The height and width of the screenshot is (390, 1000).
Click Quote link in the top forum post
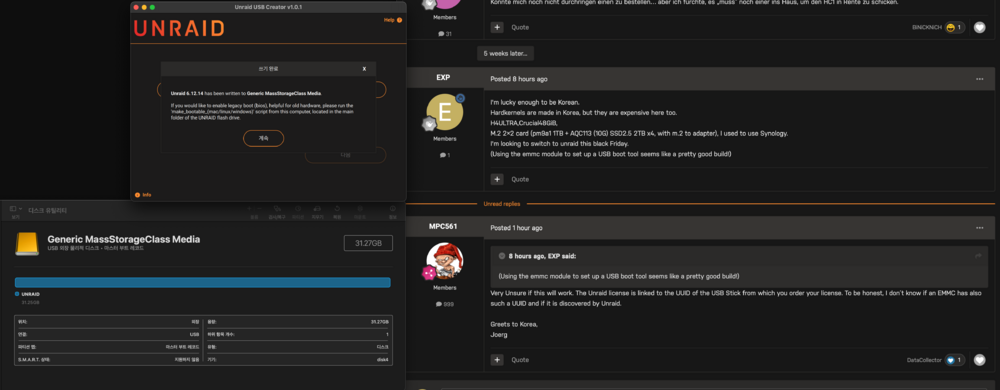pyautogui.click(x=520, y=27)
